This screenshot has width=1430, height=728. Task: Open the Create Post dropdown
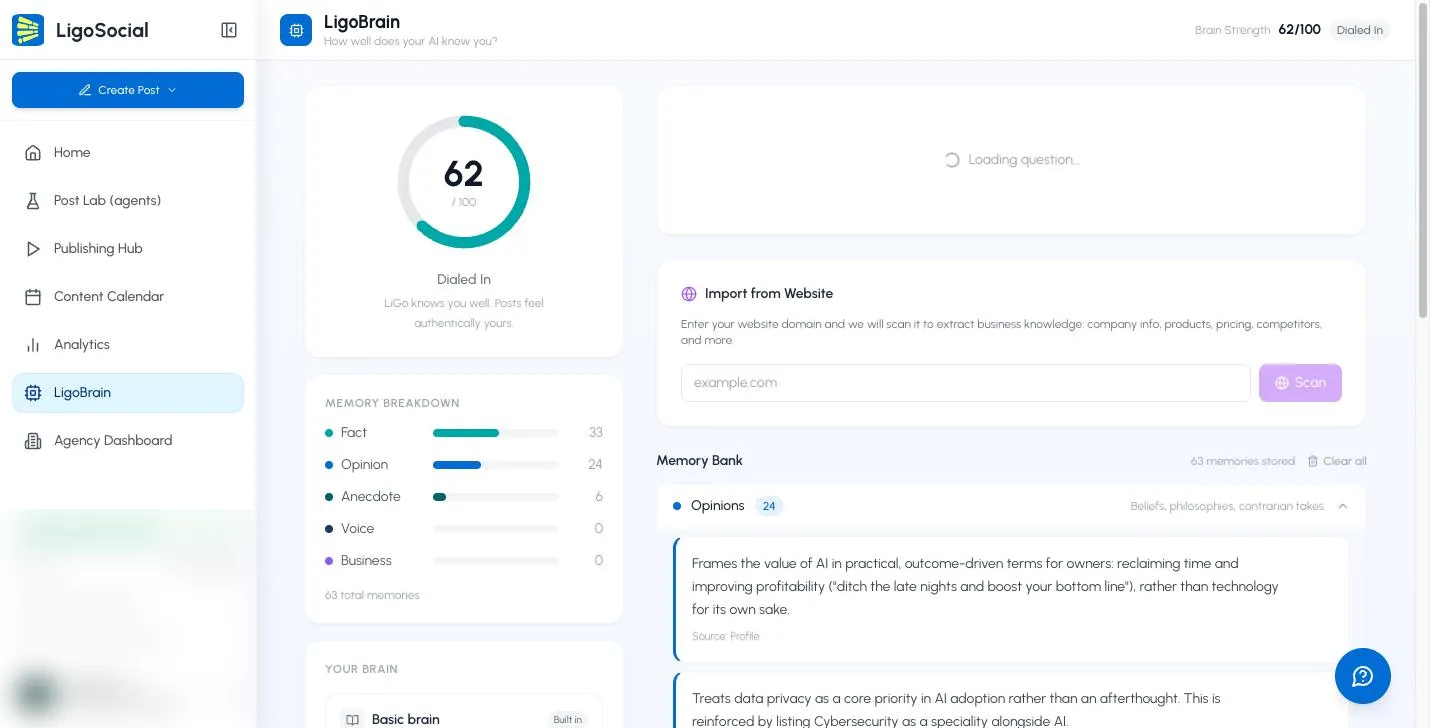click(128, 90)
